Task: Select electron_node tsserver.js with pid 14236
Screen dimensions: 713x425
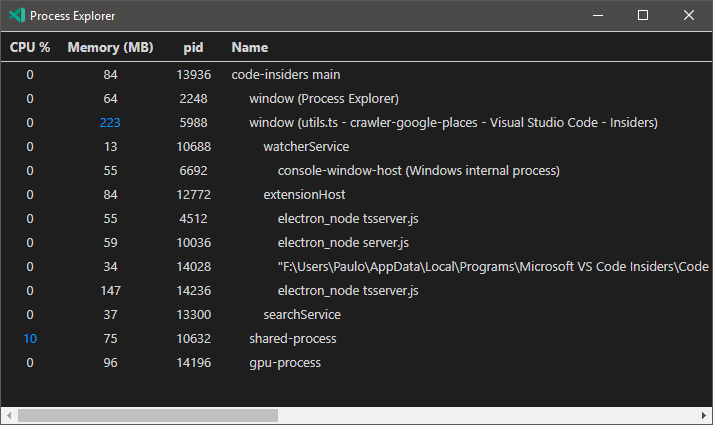Action: click(356, 291)
